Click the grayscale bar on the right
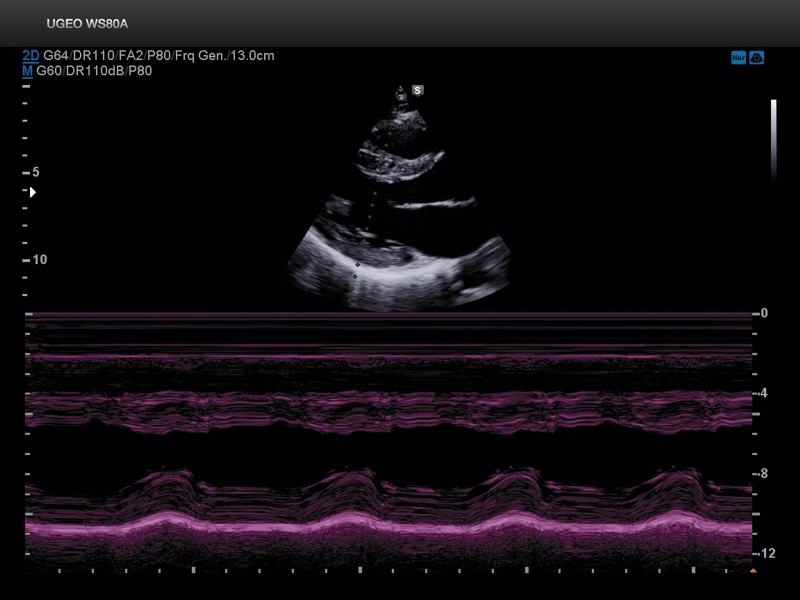Screen dimensions: 800x600 point(773,140)
